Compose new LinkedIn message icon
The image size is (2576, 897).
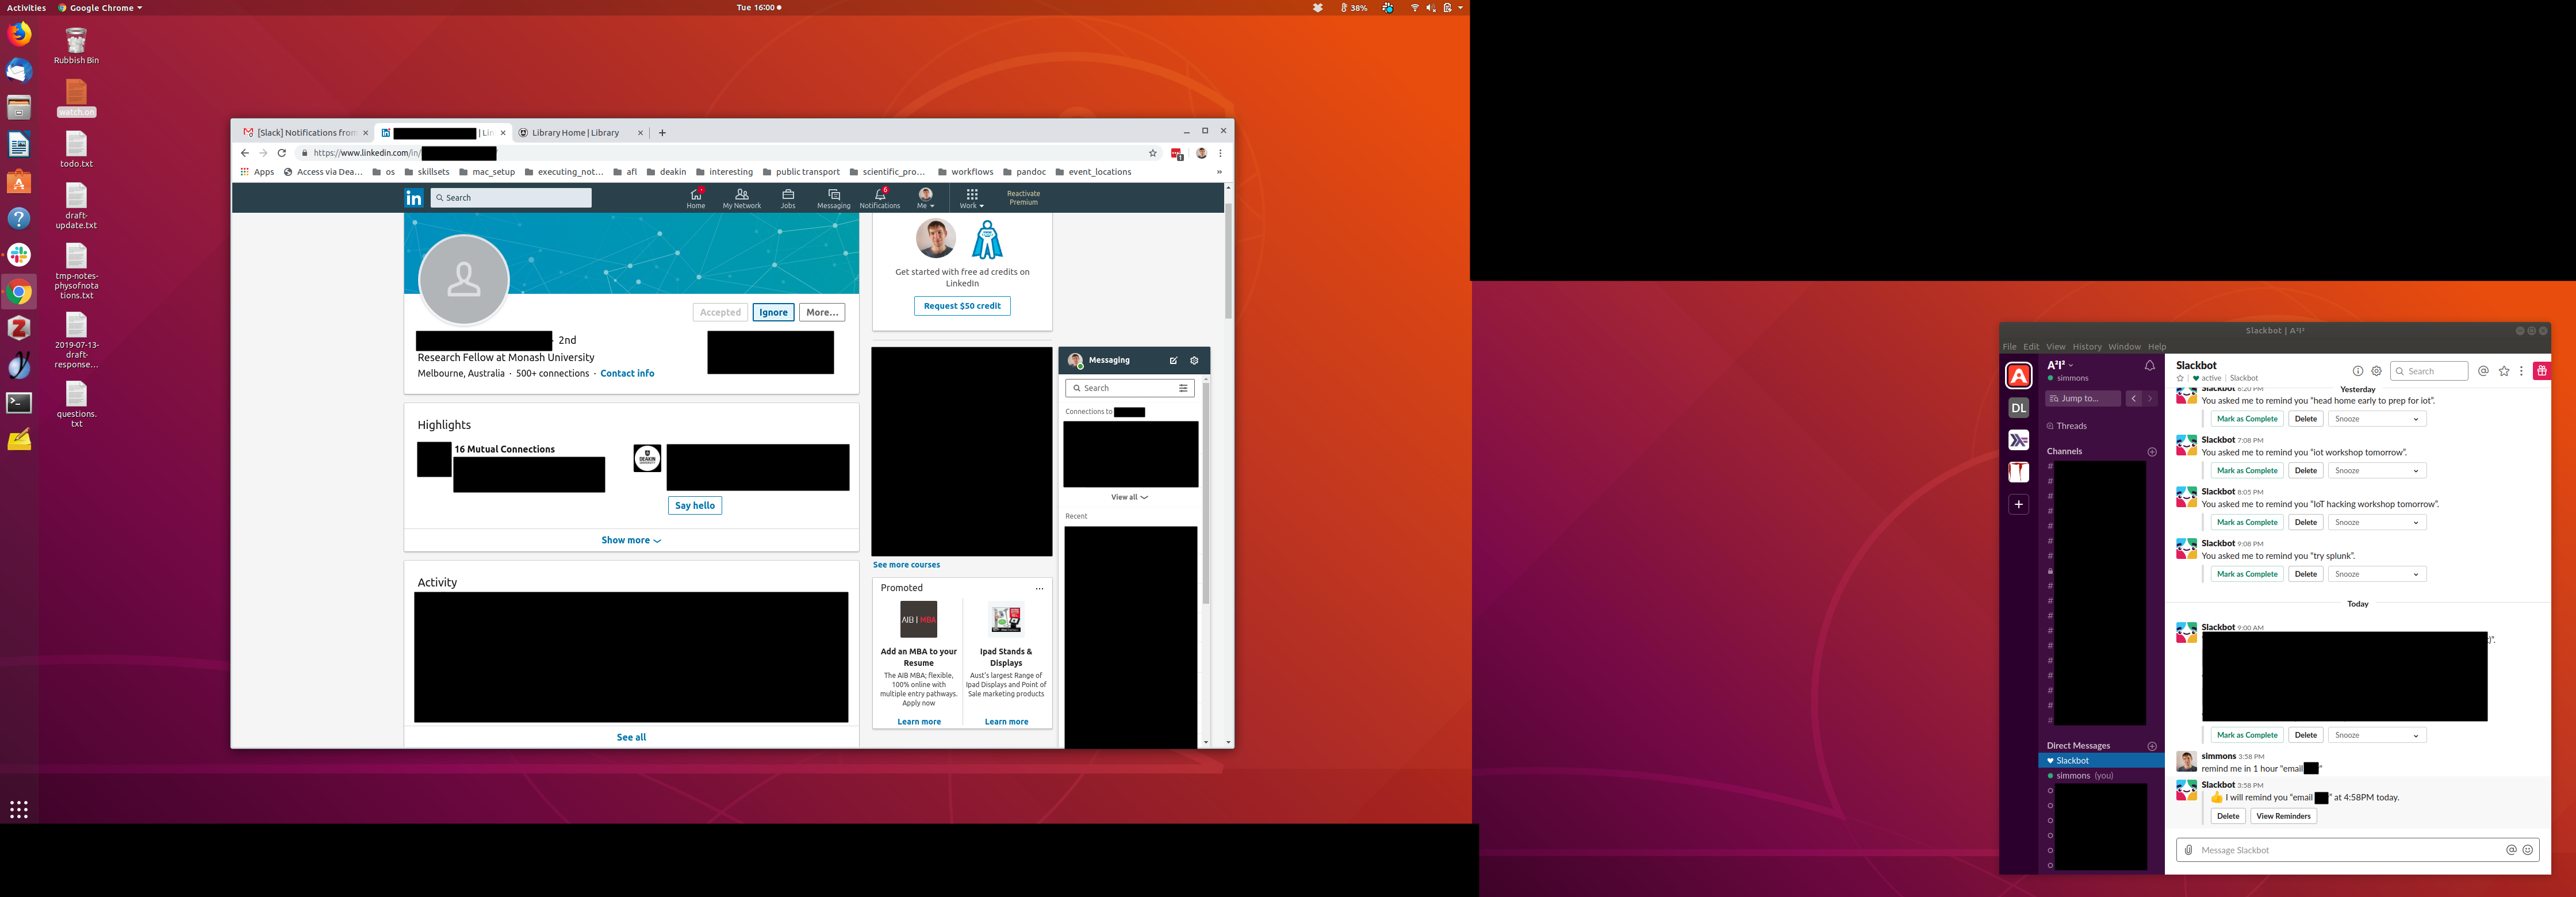1173,361
